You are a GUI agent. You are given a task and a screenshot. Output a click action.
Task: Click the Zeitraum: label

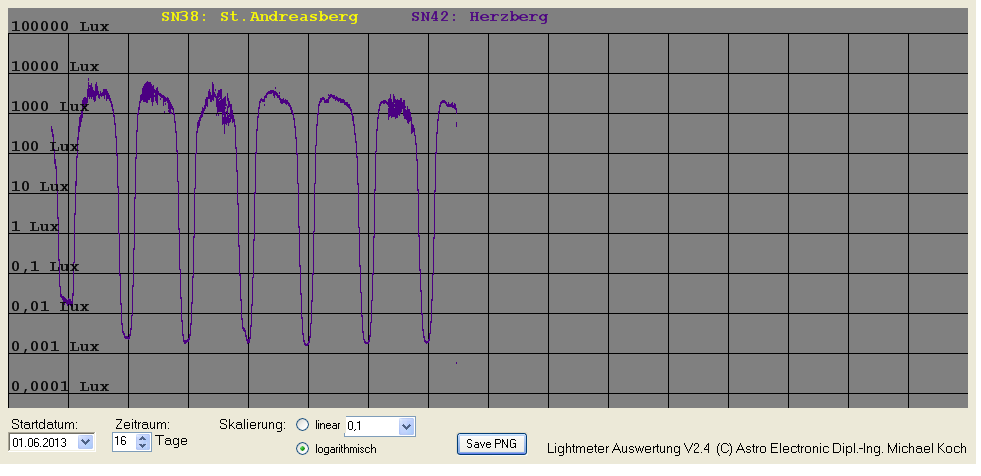point(143,424)
